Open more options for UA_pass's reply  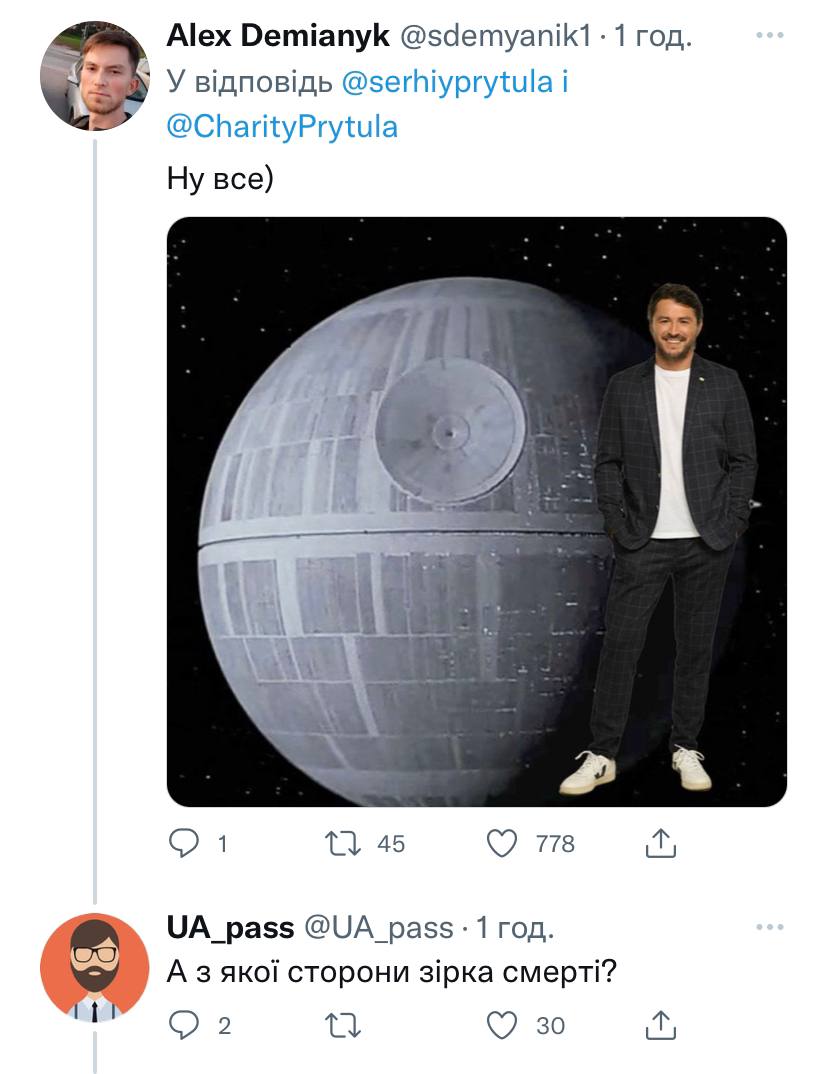(769, 927)
